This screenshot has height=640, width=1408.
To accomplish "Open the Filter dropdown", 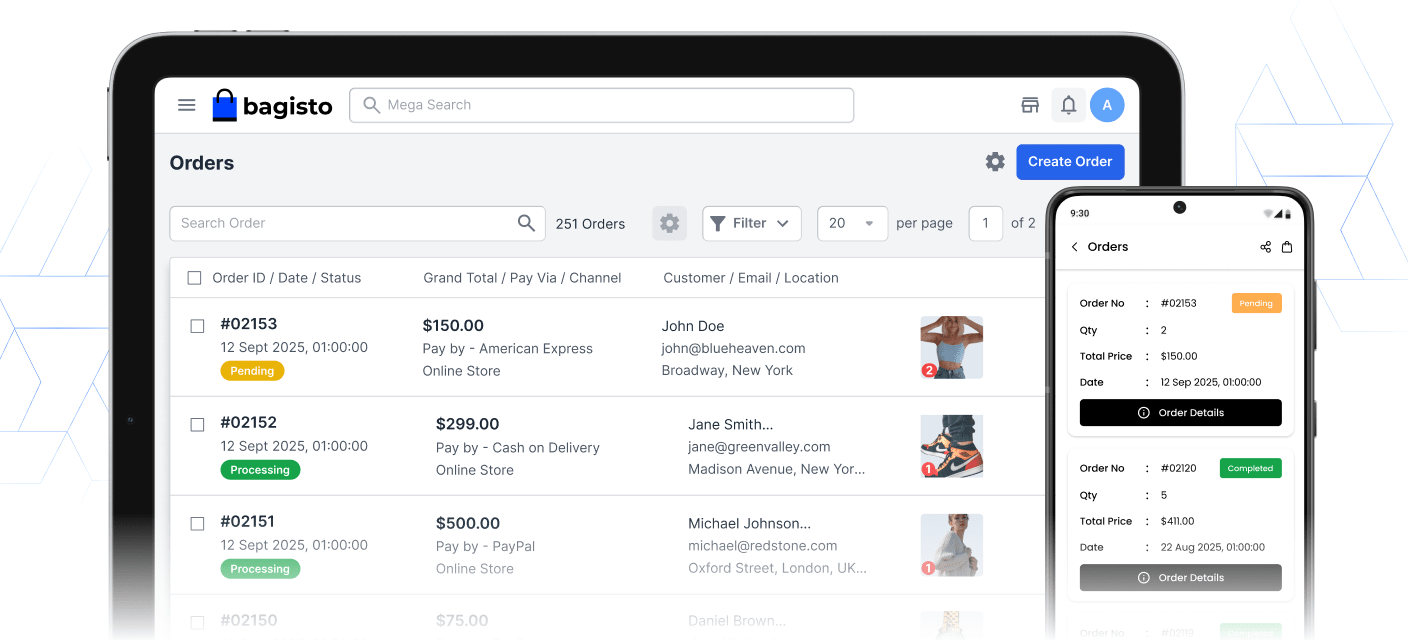I will (751, 223).
